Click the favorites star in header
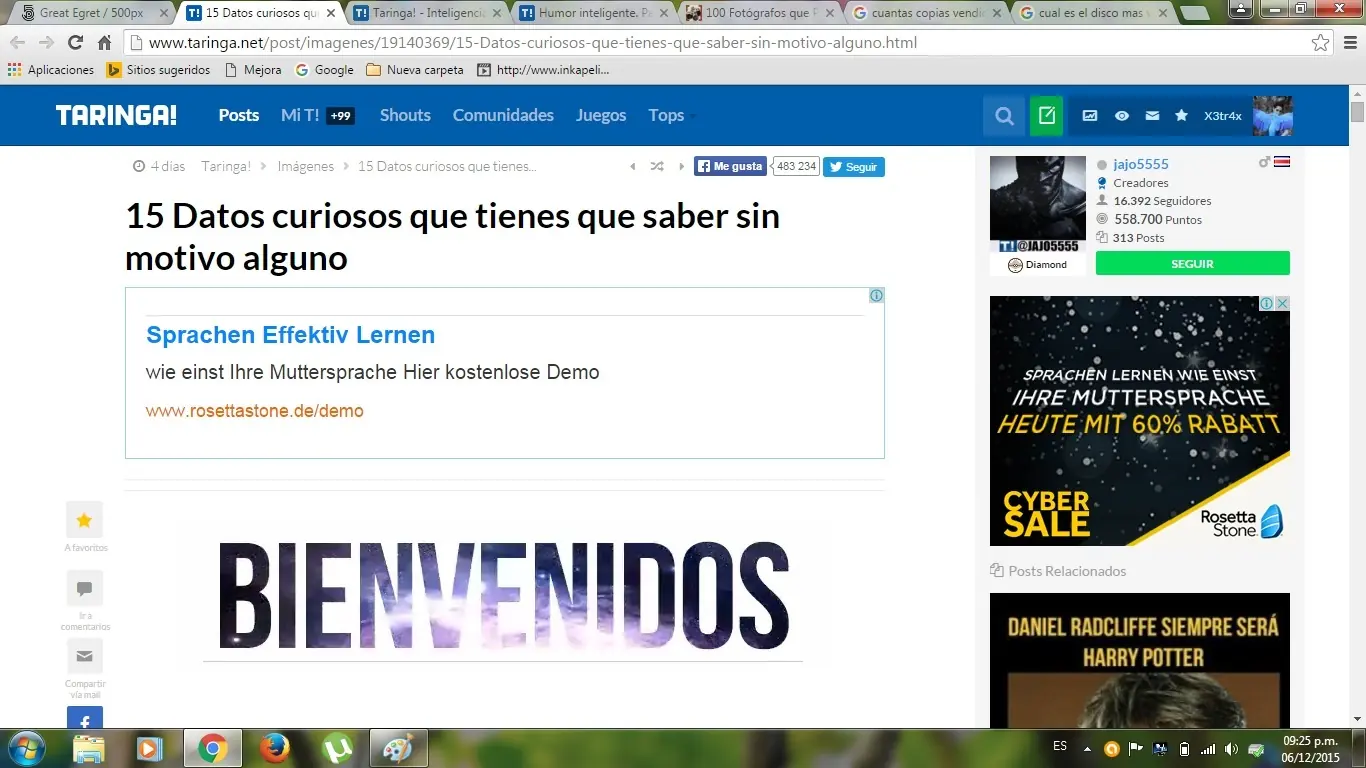The height and width of the screenshot is (768, 1366). click(1181, 116)
